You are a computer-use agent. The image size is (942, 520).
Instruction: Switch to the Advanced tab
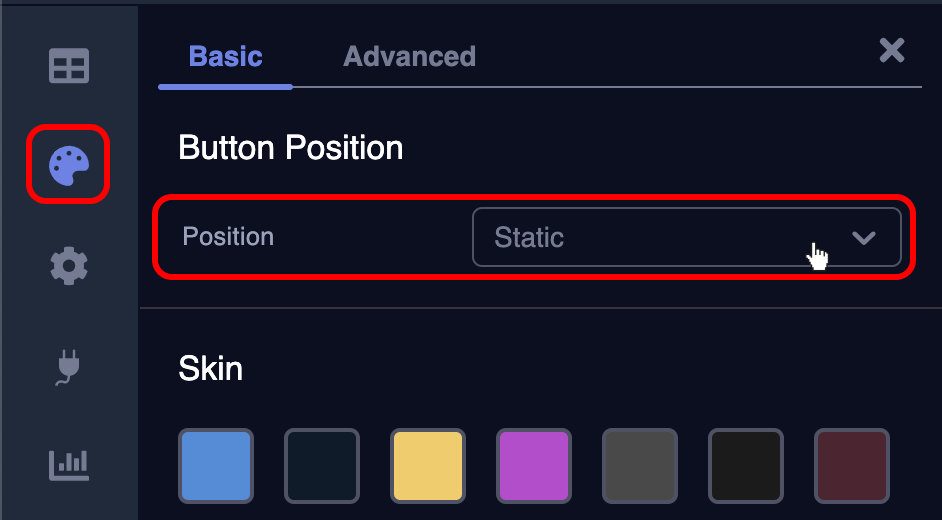409,56
